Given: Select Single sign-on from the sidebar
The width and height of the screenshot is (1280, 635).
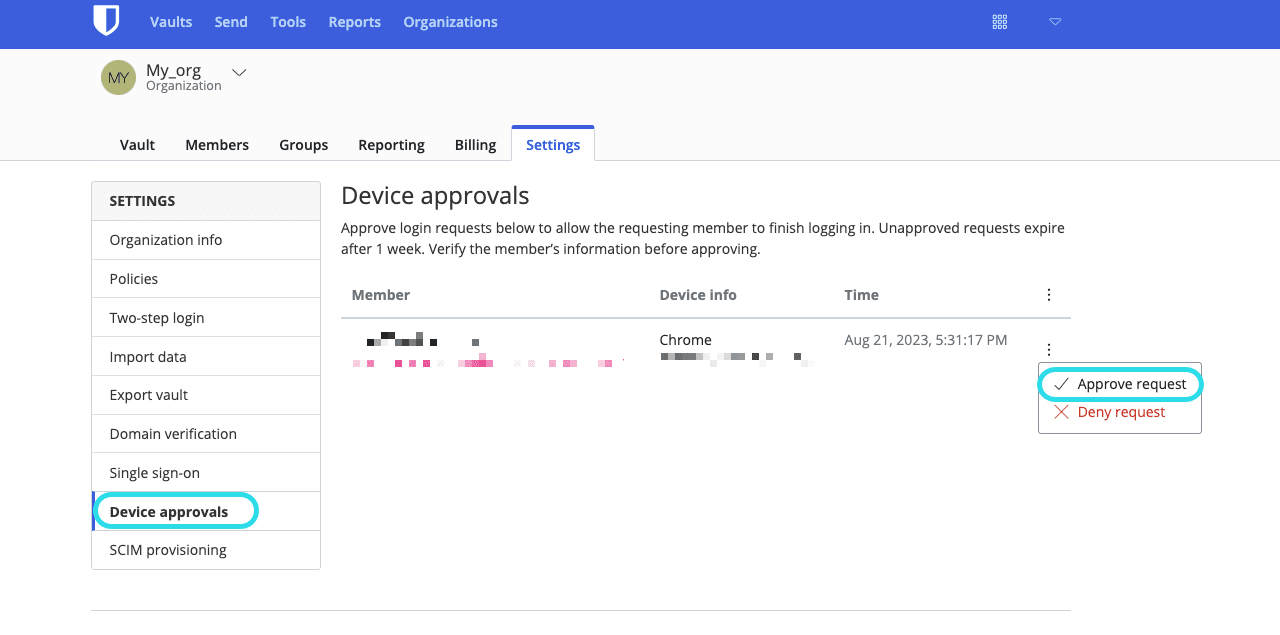Looking at the screenshot, I should [157, 472].
